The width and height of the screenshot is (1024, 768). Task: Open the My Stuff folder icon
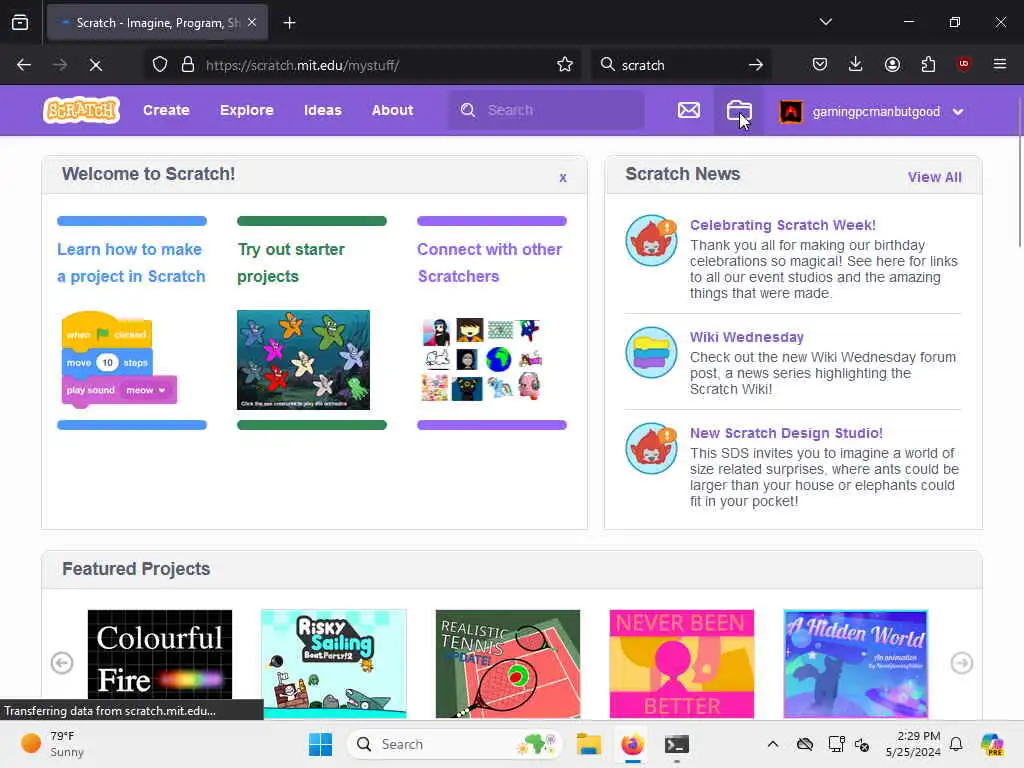(x=739, y=110)
